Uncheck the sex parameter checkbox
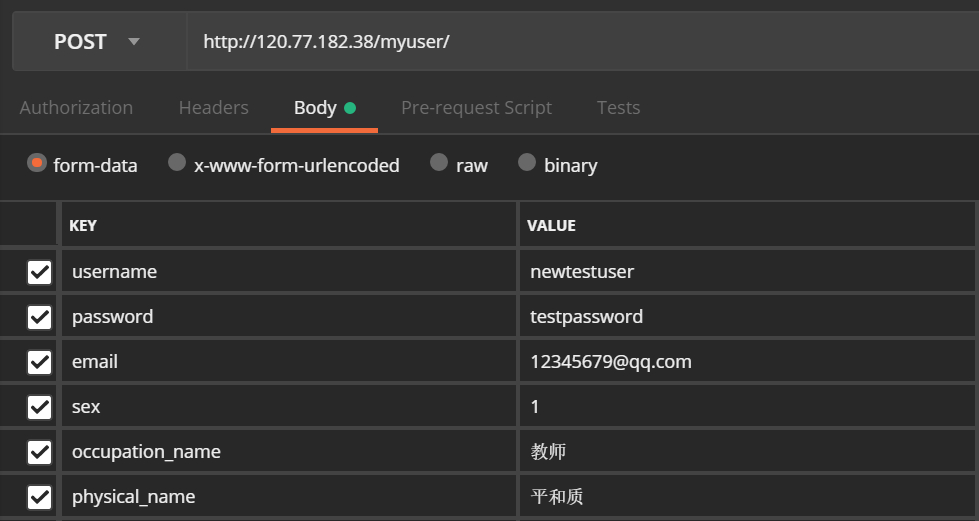The width and height of the screenshot is (979, 521). point(40,407)
